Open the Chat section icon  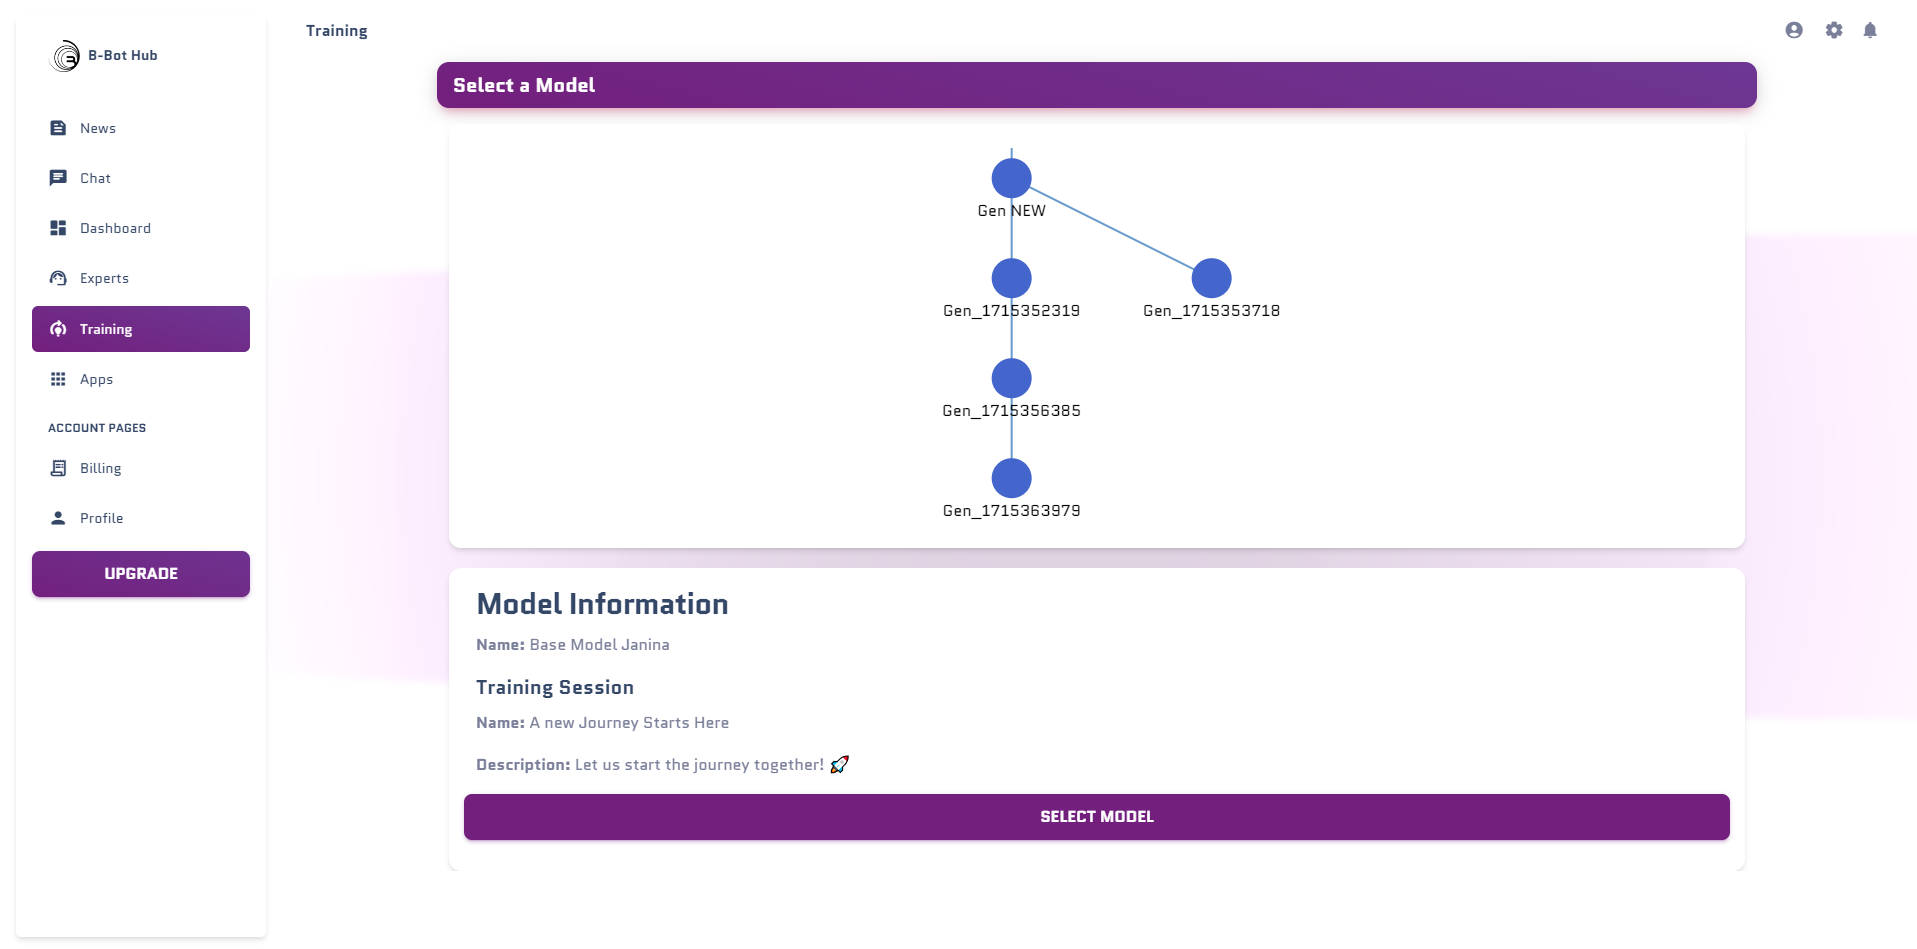coord(58,178)
